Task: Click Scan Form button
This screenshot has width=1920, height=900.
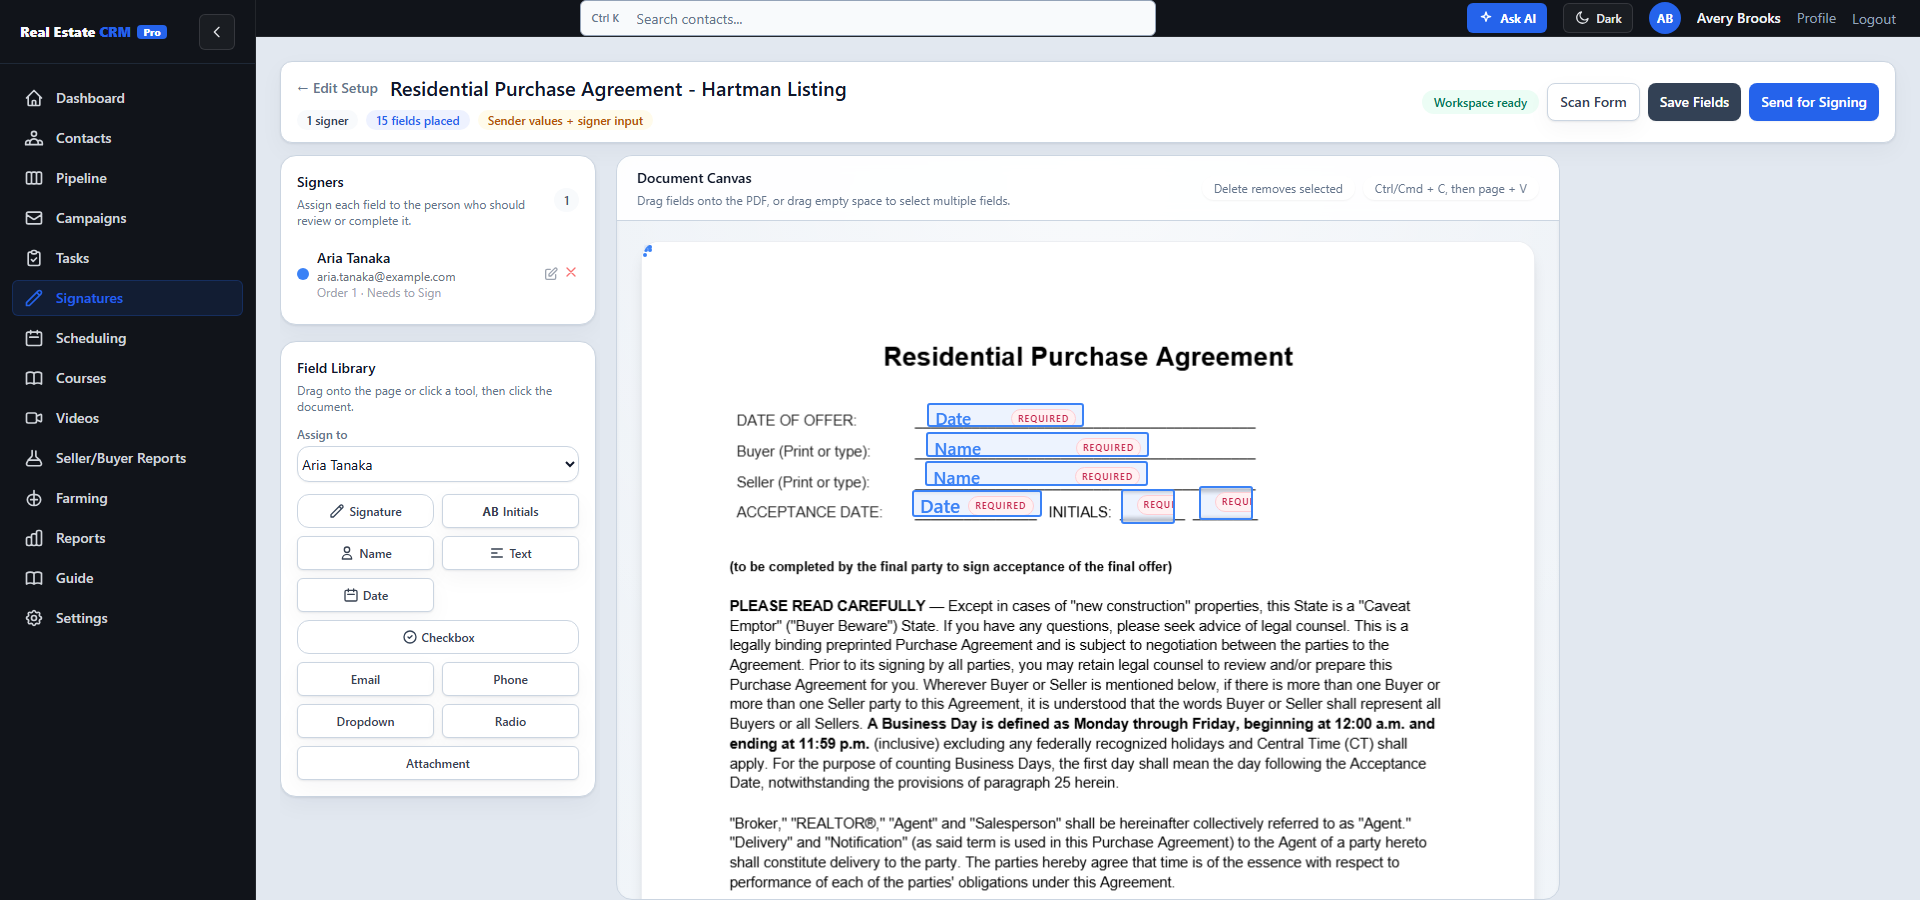Action: [x=1593, y=102]
